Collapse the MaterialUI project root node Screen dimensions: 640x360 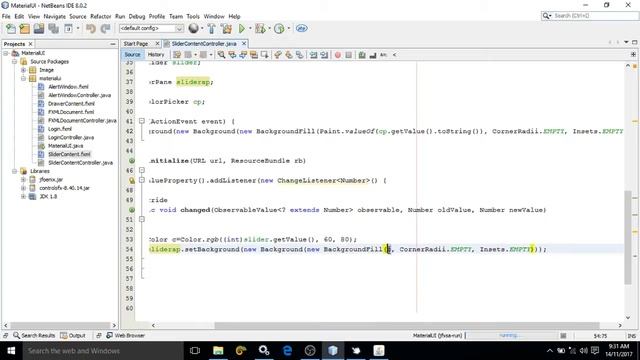click(x=6, y=53)
